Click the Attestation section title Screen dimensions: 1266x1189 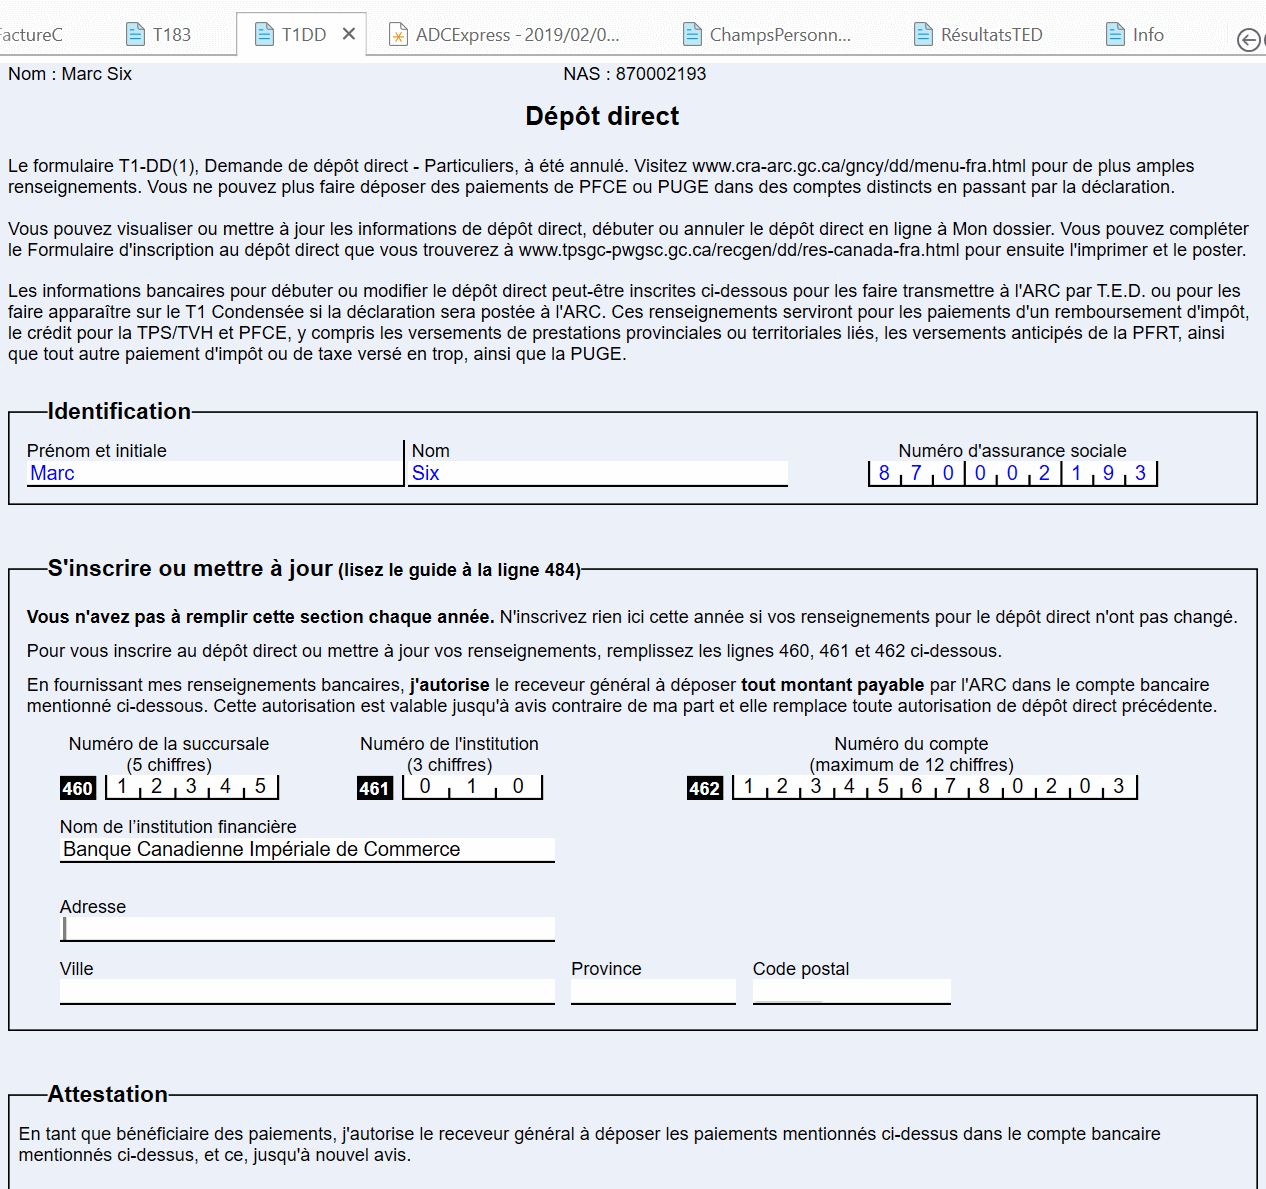point(108,1094)
